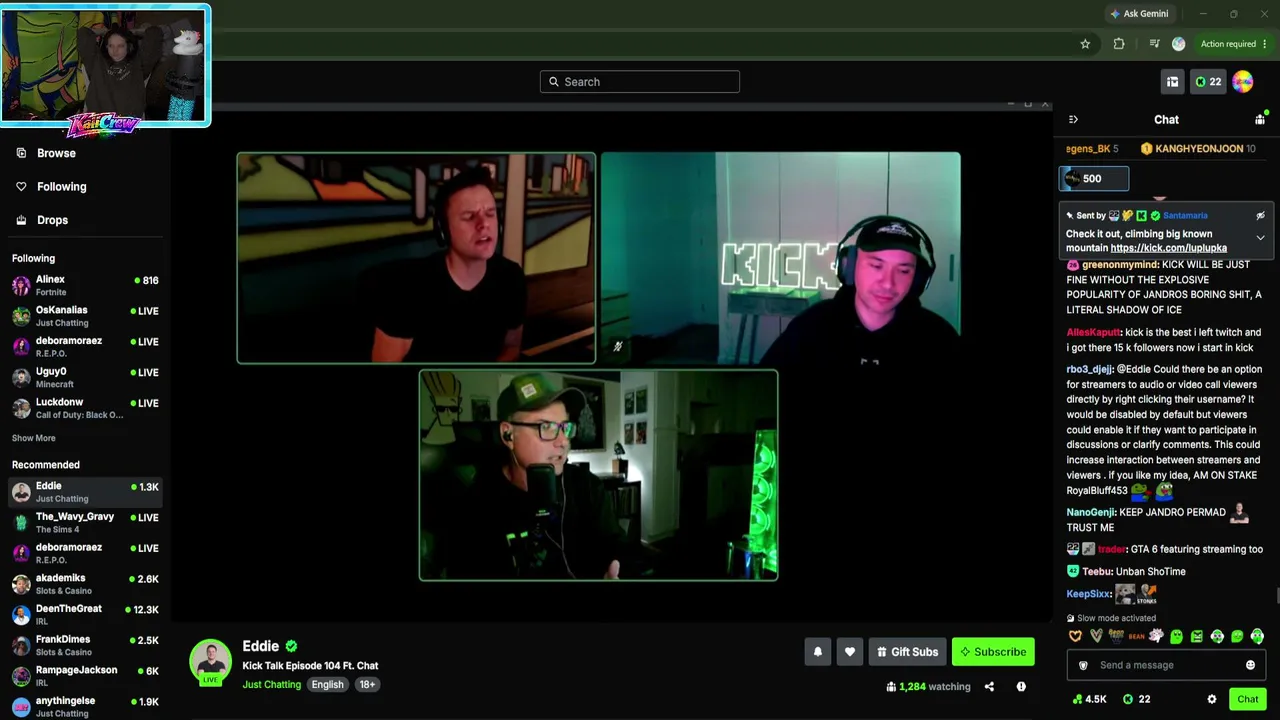Click username greenonmymind in chat

tap(1120, 265)
